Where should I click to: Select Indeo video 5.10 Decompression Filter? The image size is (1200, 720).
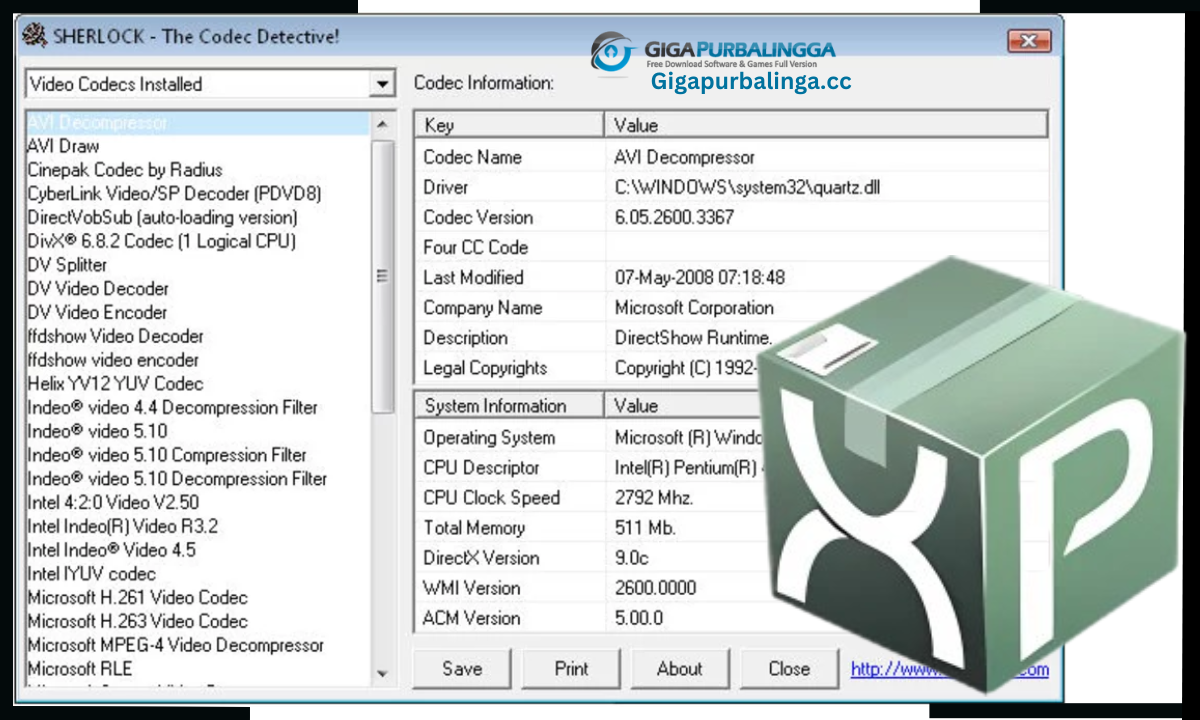pos(177,479)
